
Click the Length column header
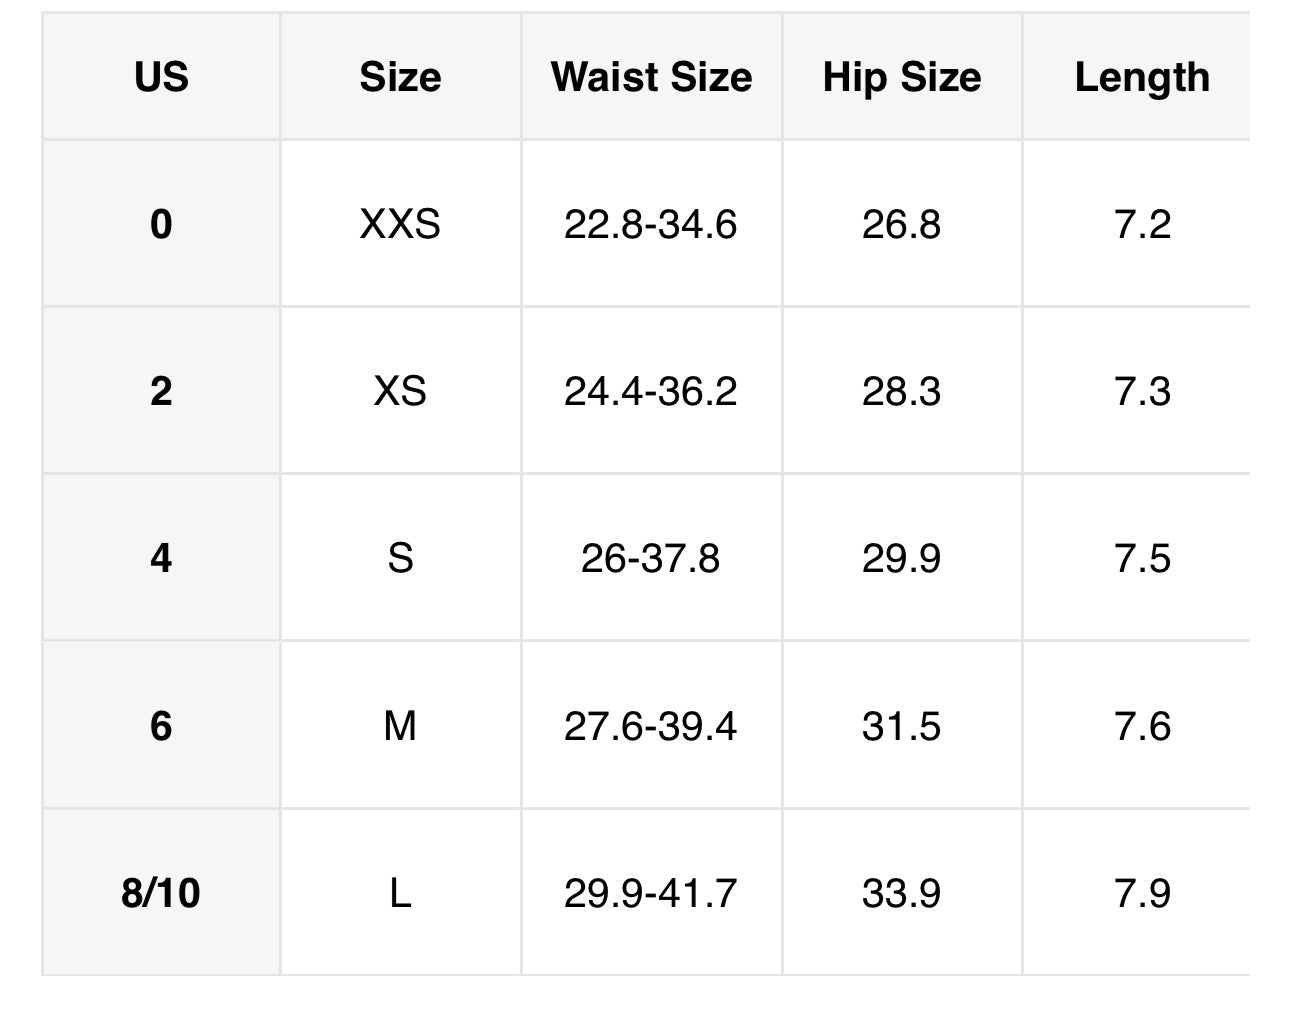[1142, 77]
